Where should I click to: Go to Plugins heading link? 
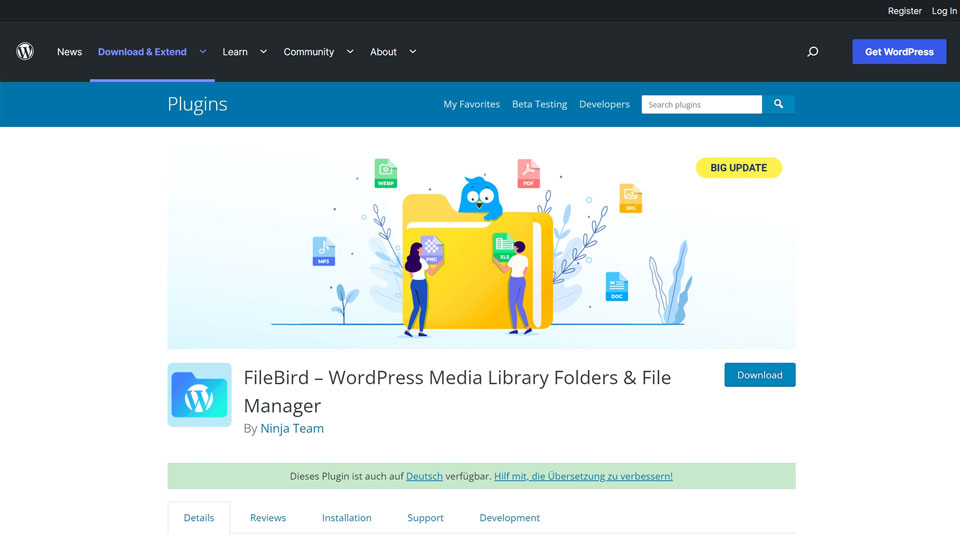(x=197, y=104)
